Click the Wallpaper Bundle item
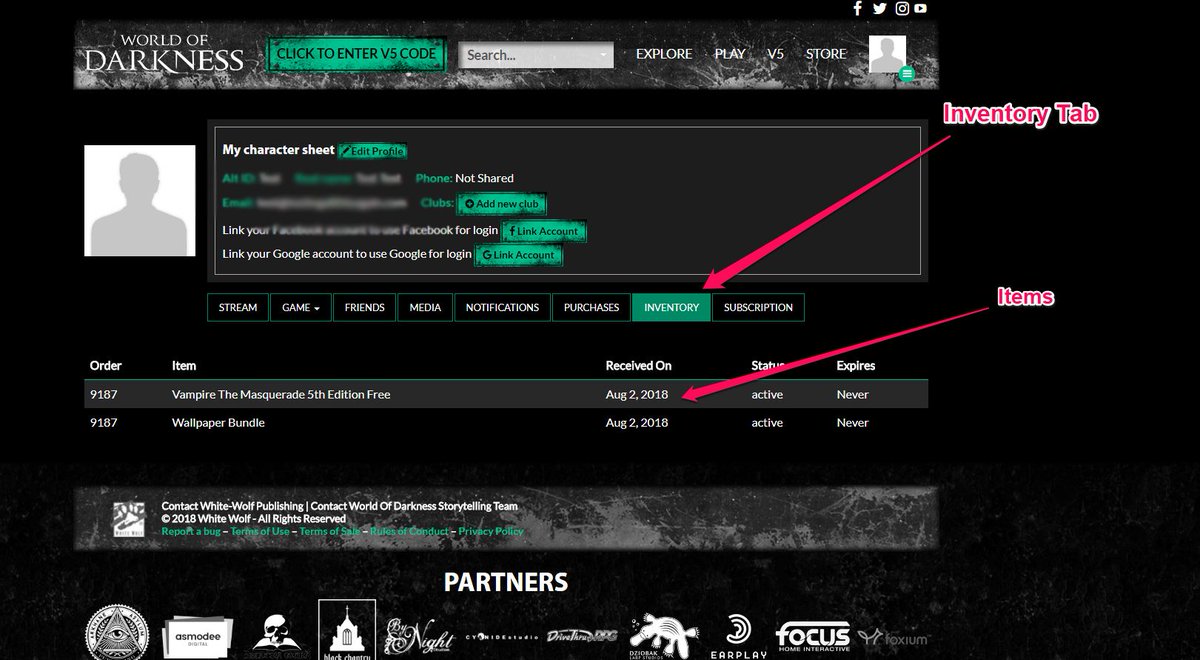Viewport: 1200px width, 660px height. point(218,422)
